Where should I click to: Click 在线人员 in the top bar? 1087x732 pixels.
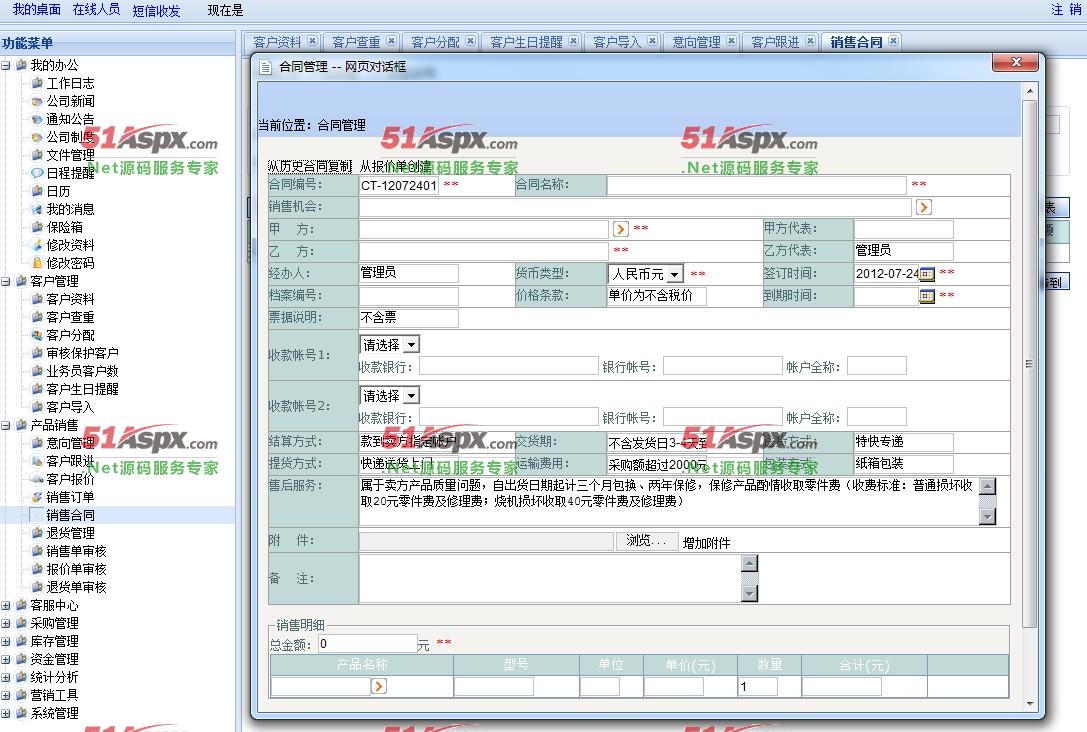(96, 10)
